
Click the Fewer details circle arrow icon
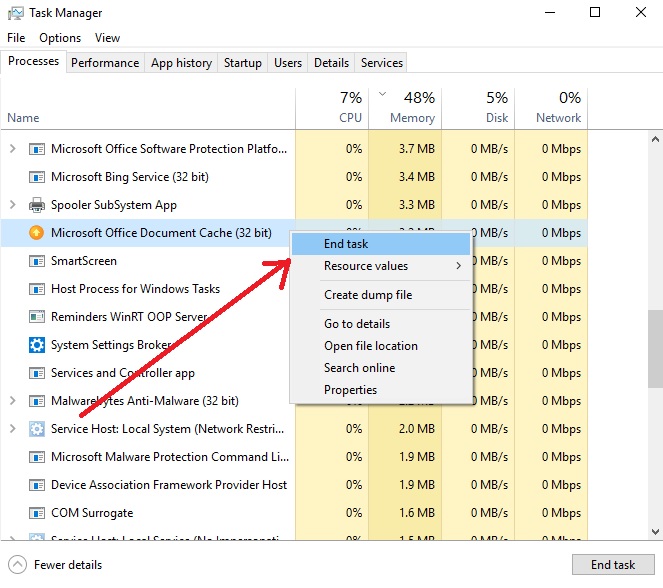point(17,565)
